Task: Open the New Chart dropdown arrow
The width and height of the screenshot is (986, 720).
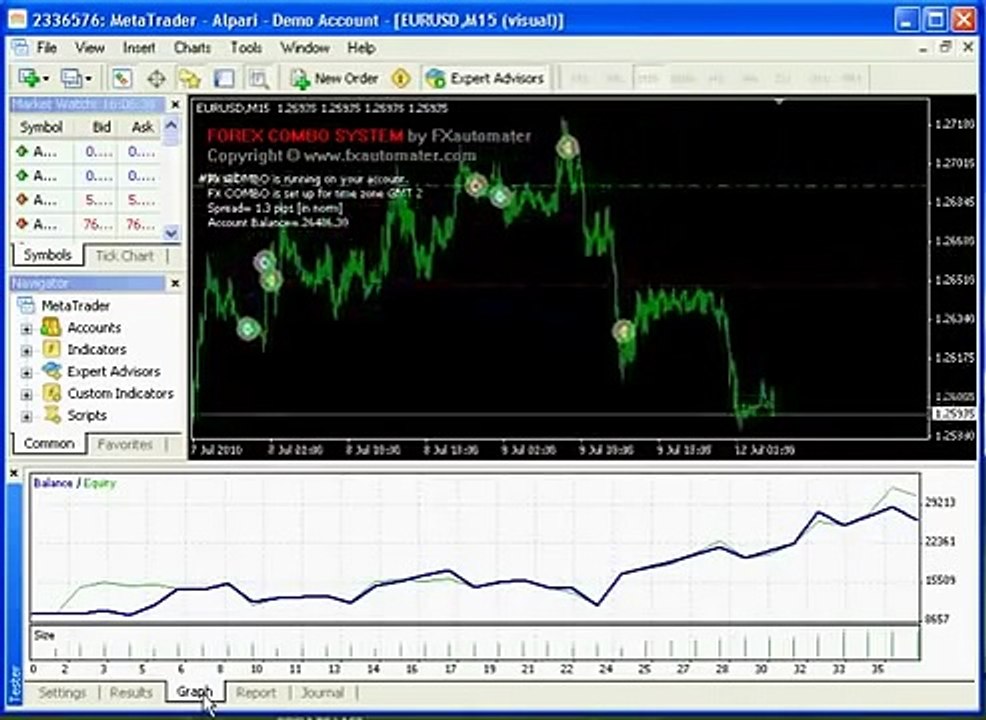Action: pos(46,79)
